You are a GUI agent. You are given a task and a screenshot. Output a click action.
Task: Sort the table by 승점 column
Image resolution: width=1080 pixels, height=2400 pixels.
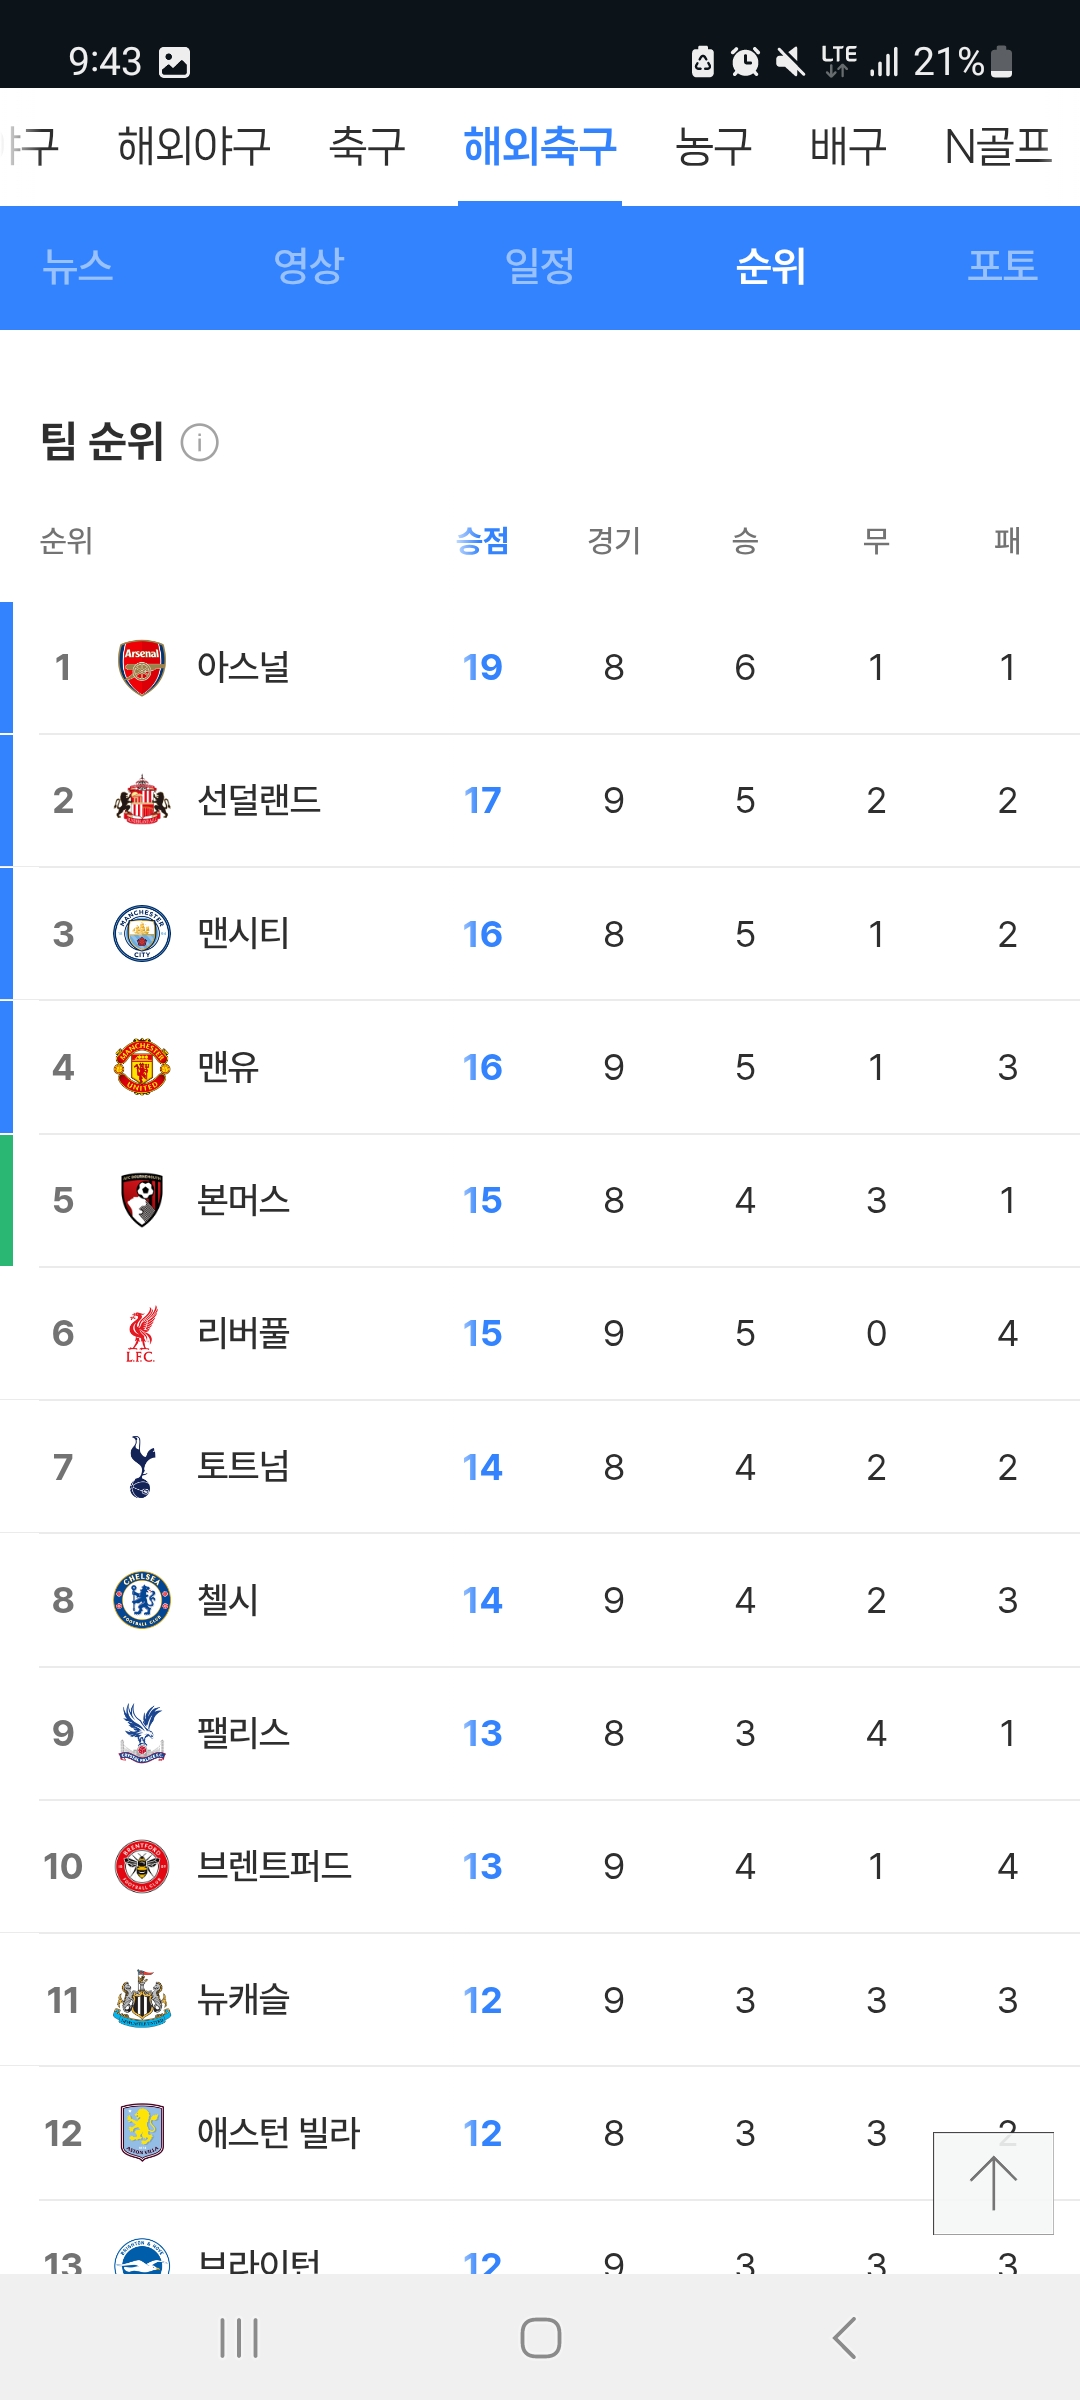(x=482, y=541)
